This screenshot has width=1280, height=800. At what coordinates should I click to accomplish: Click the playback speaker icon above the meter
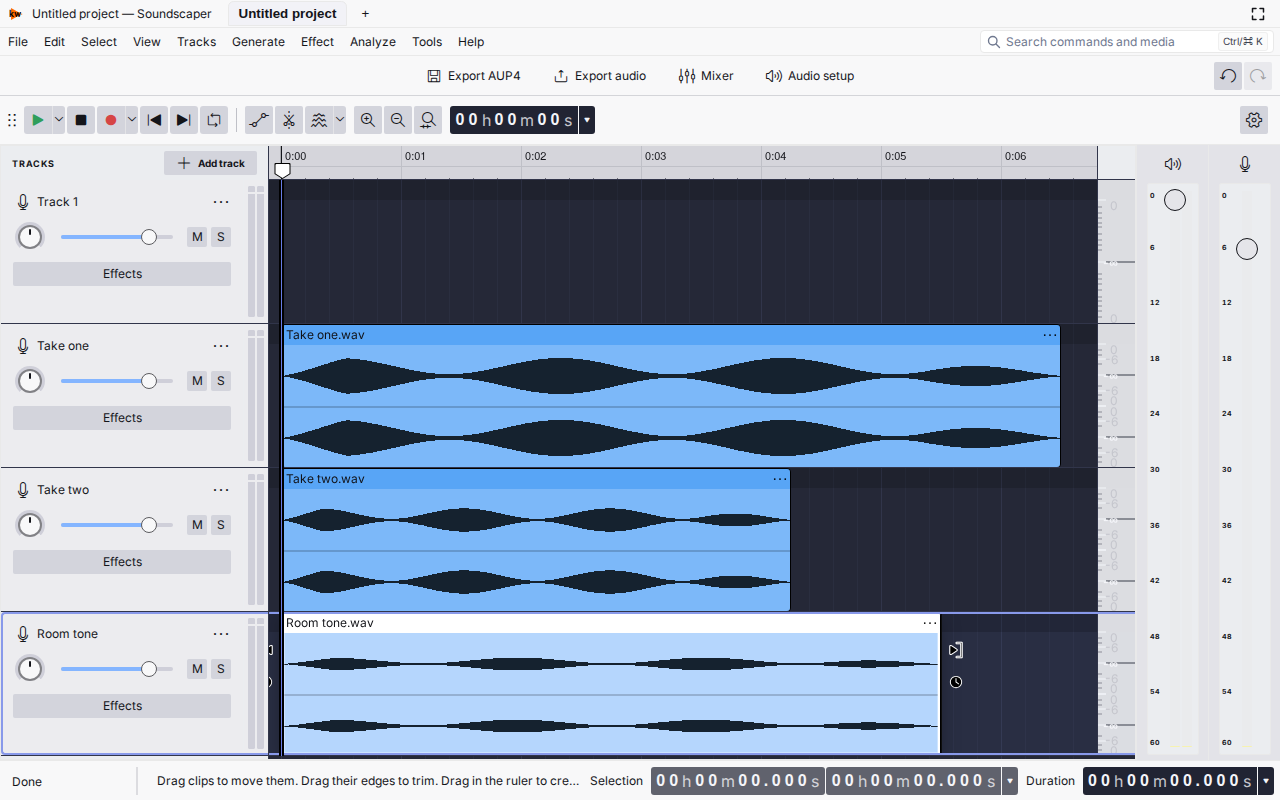(x=1173, y=164)
